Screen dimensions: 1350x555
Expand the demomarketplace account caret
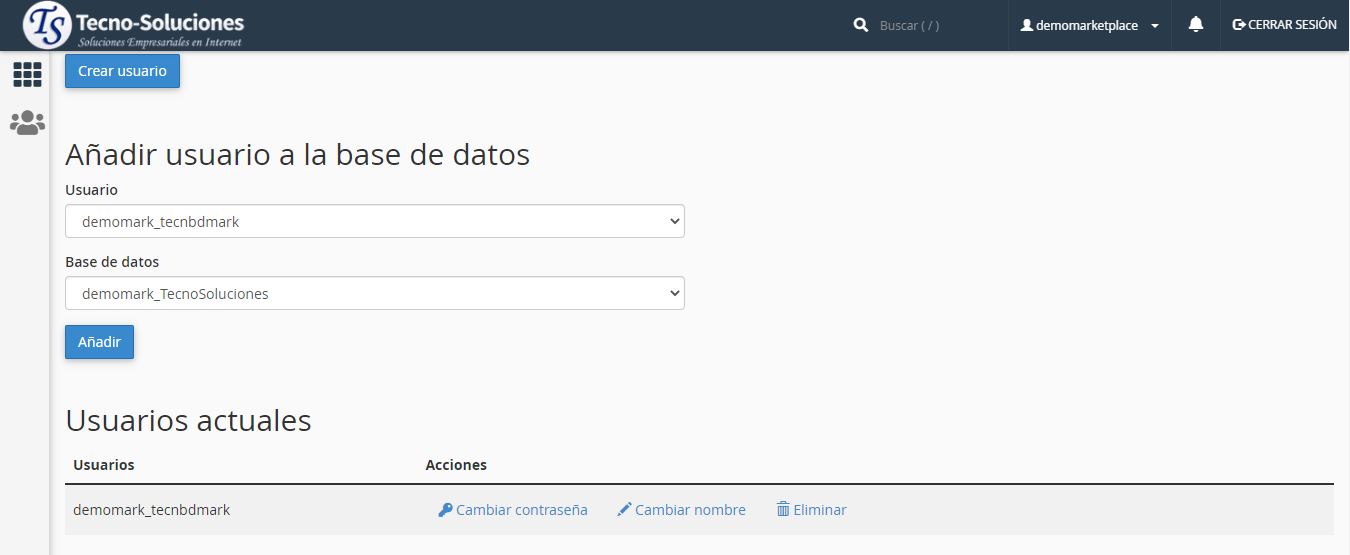coord(1155,26)
